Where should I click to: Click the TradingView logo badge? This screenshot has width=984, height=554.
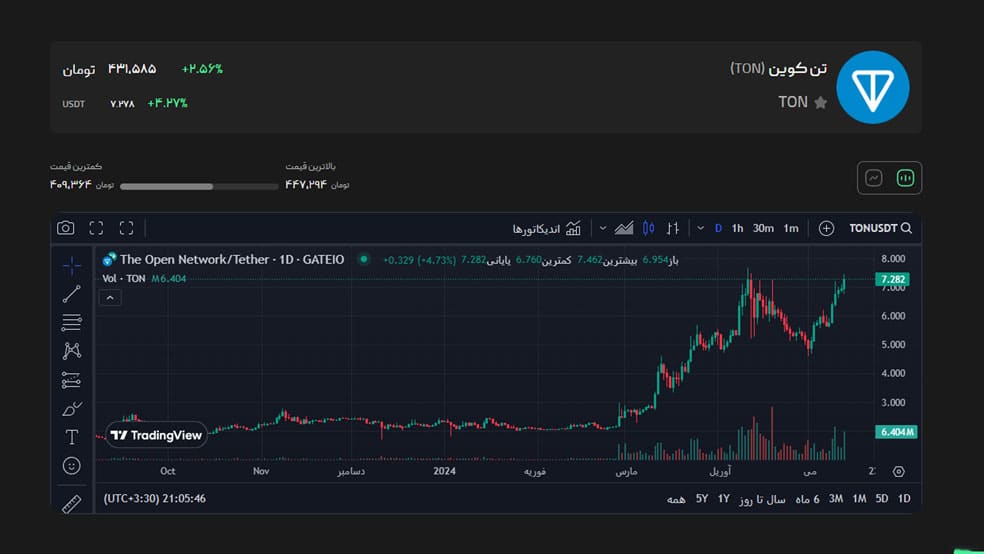[156, 435]
